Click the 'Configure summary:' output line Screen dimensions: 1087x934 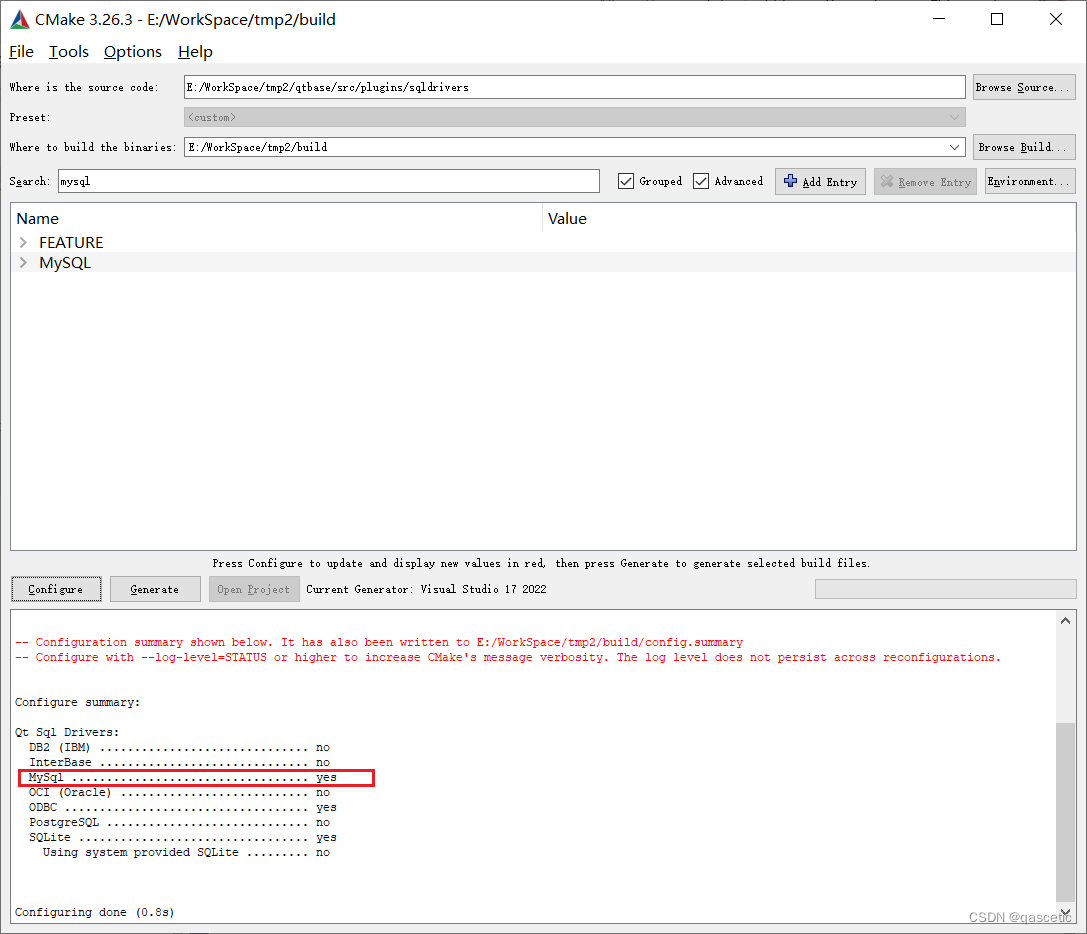tap(78, 702)
